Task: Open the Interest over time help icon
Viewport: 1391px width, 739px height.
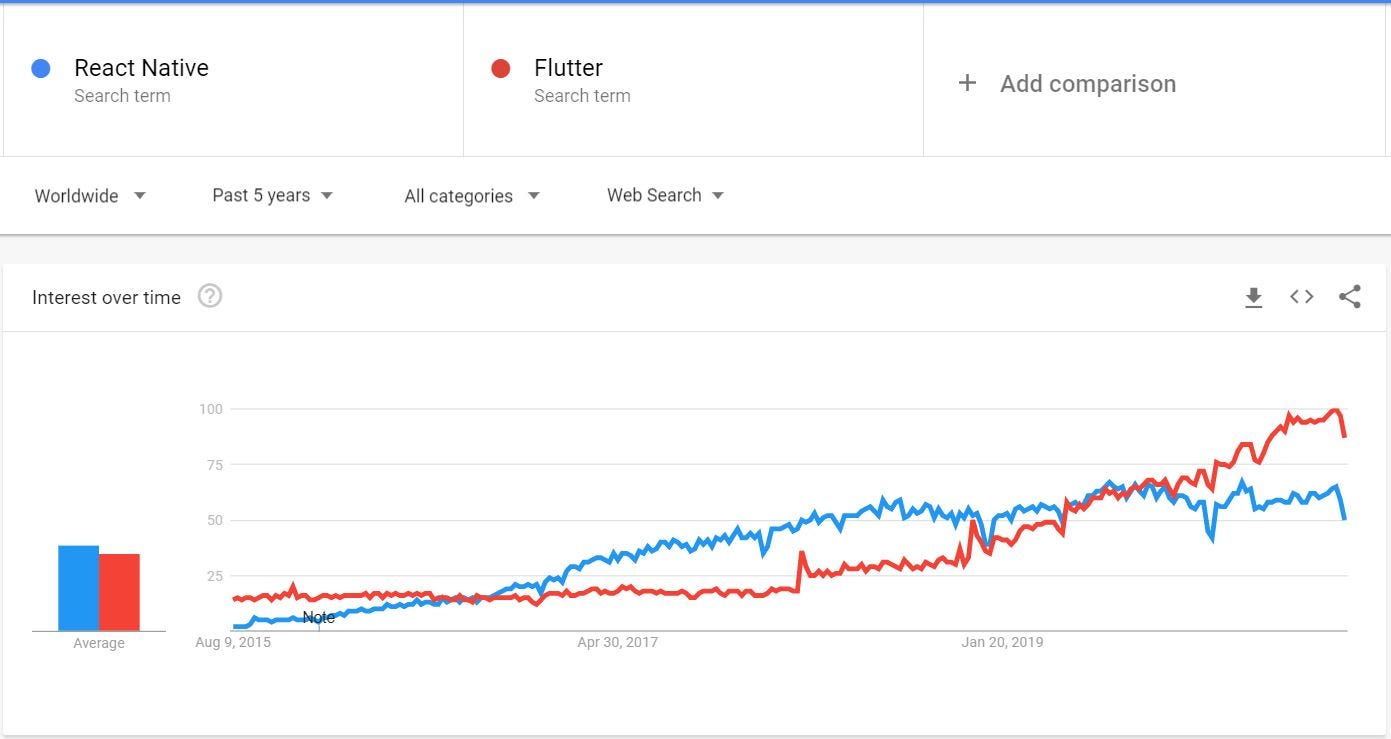Action: pos(209,296)
